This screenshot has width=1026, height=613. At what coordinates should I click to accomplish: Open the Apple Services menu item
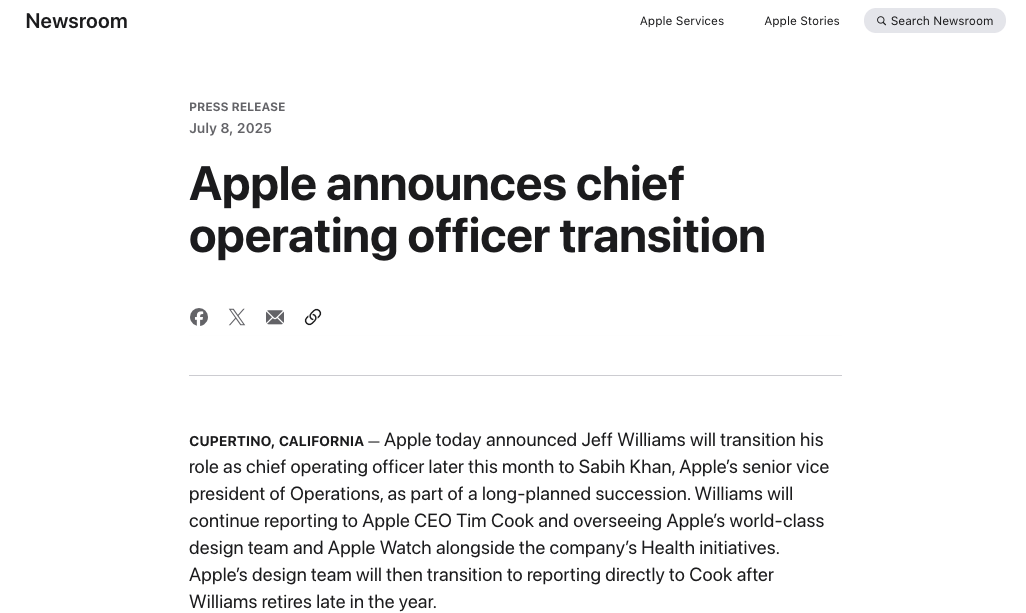[682, 21]
